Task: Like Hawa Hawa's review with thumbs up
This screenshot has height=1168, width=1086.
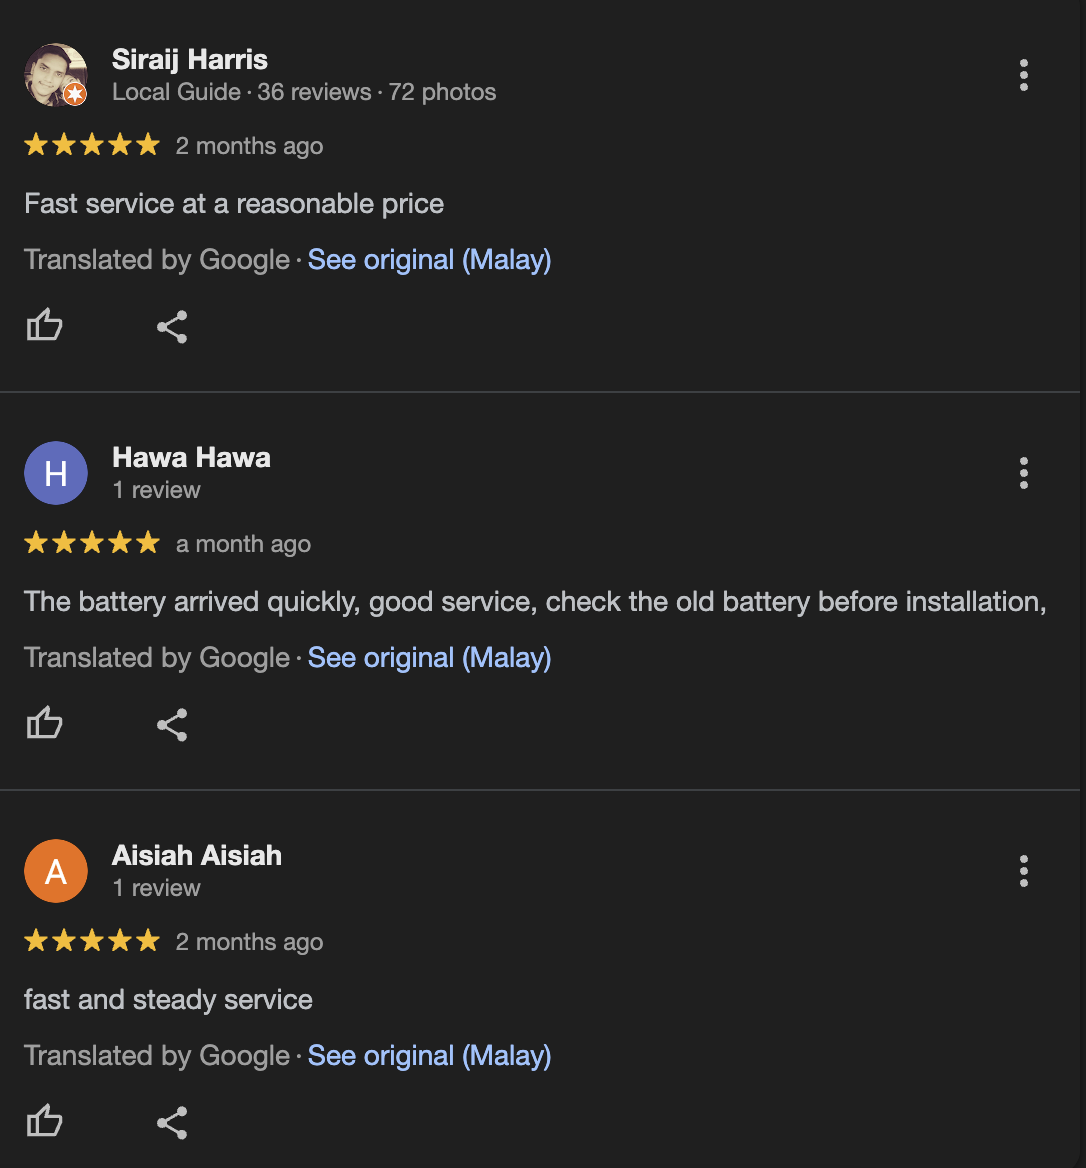Action: (45, 723)
